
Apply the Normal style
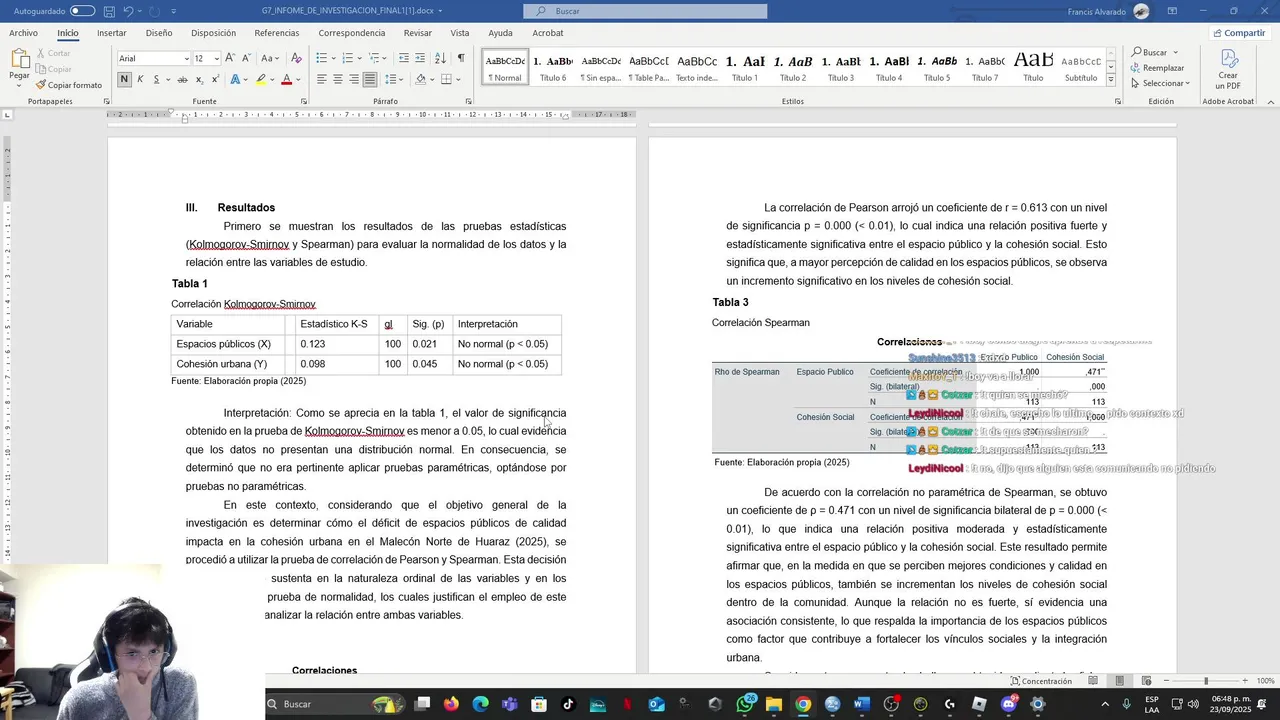(x=505, y=67)
